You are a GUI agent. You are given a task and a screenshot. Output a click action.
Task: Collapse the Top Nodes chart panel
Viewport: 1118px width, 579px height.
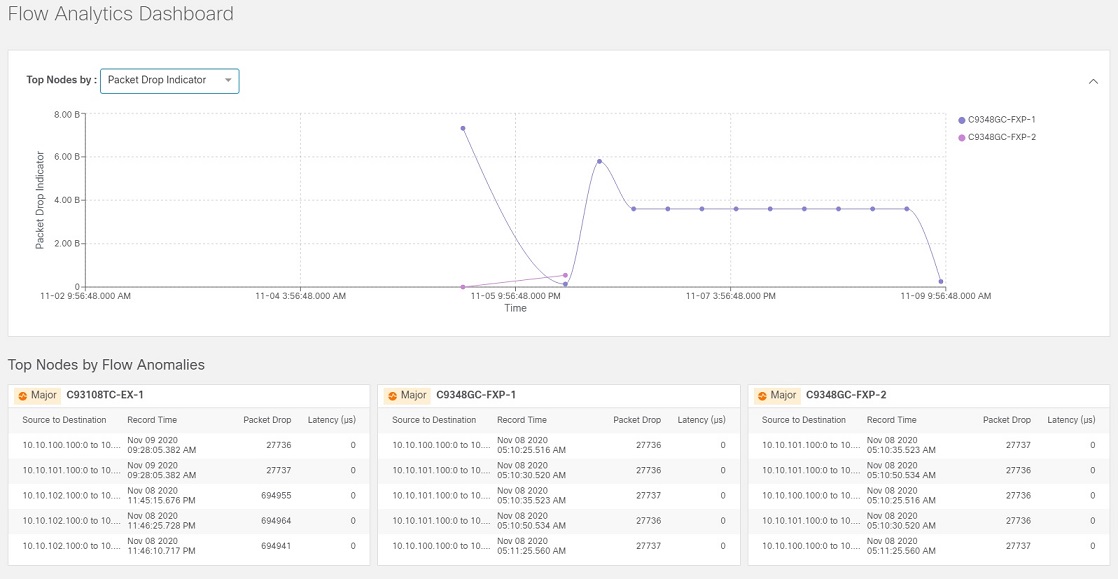pos(1093,81)
